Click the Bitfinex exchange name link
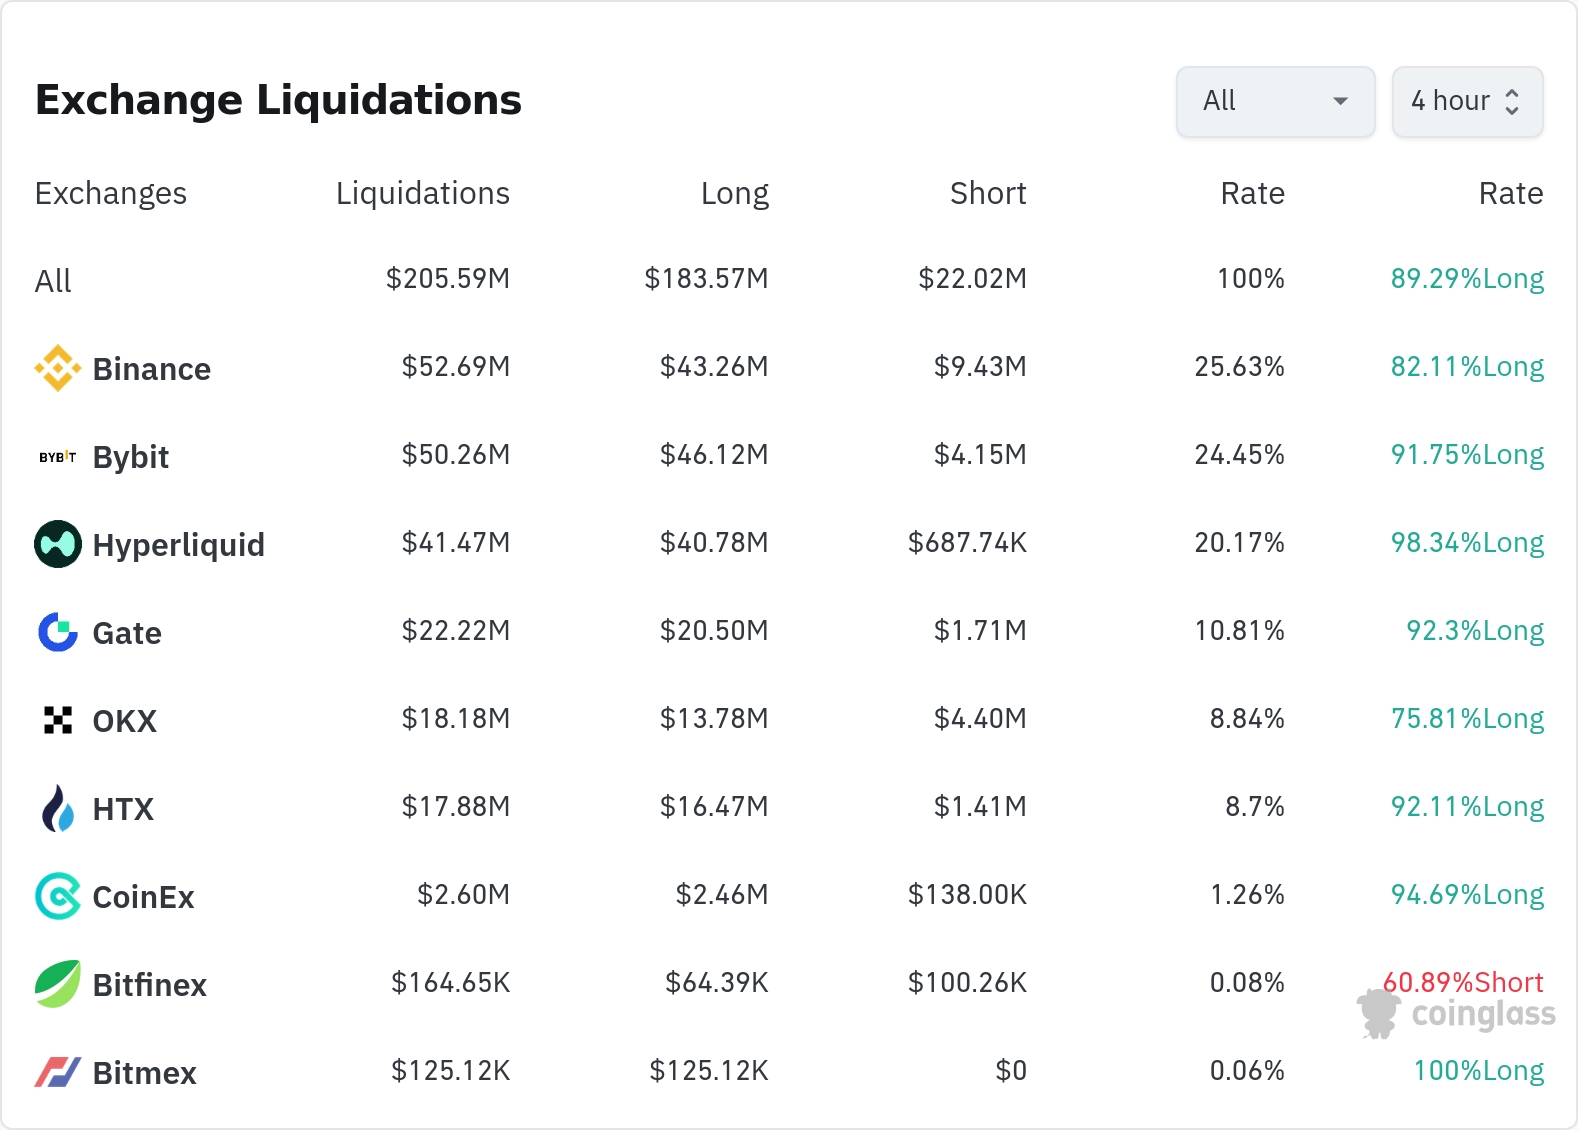Image resolution: width=1578 pixels, height=1130 pixels. [149, 985]
